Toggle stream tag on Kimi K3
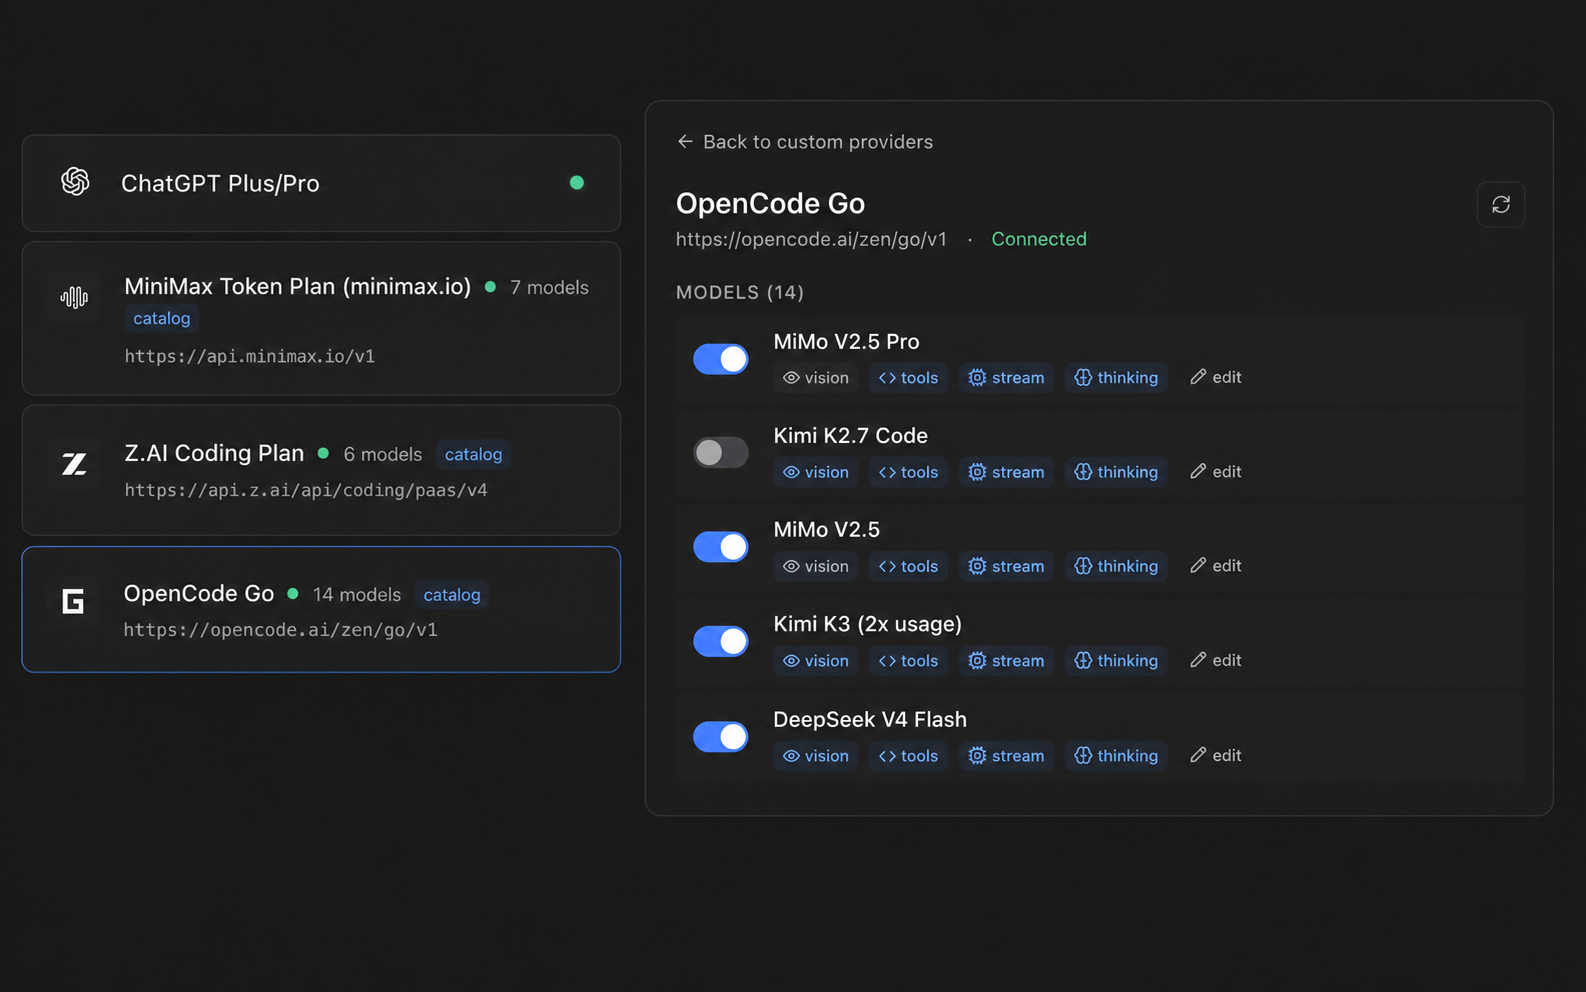Image resolution: width=1586 pixels, height=992 pixels. click(x=1006, y=660)
